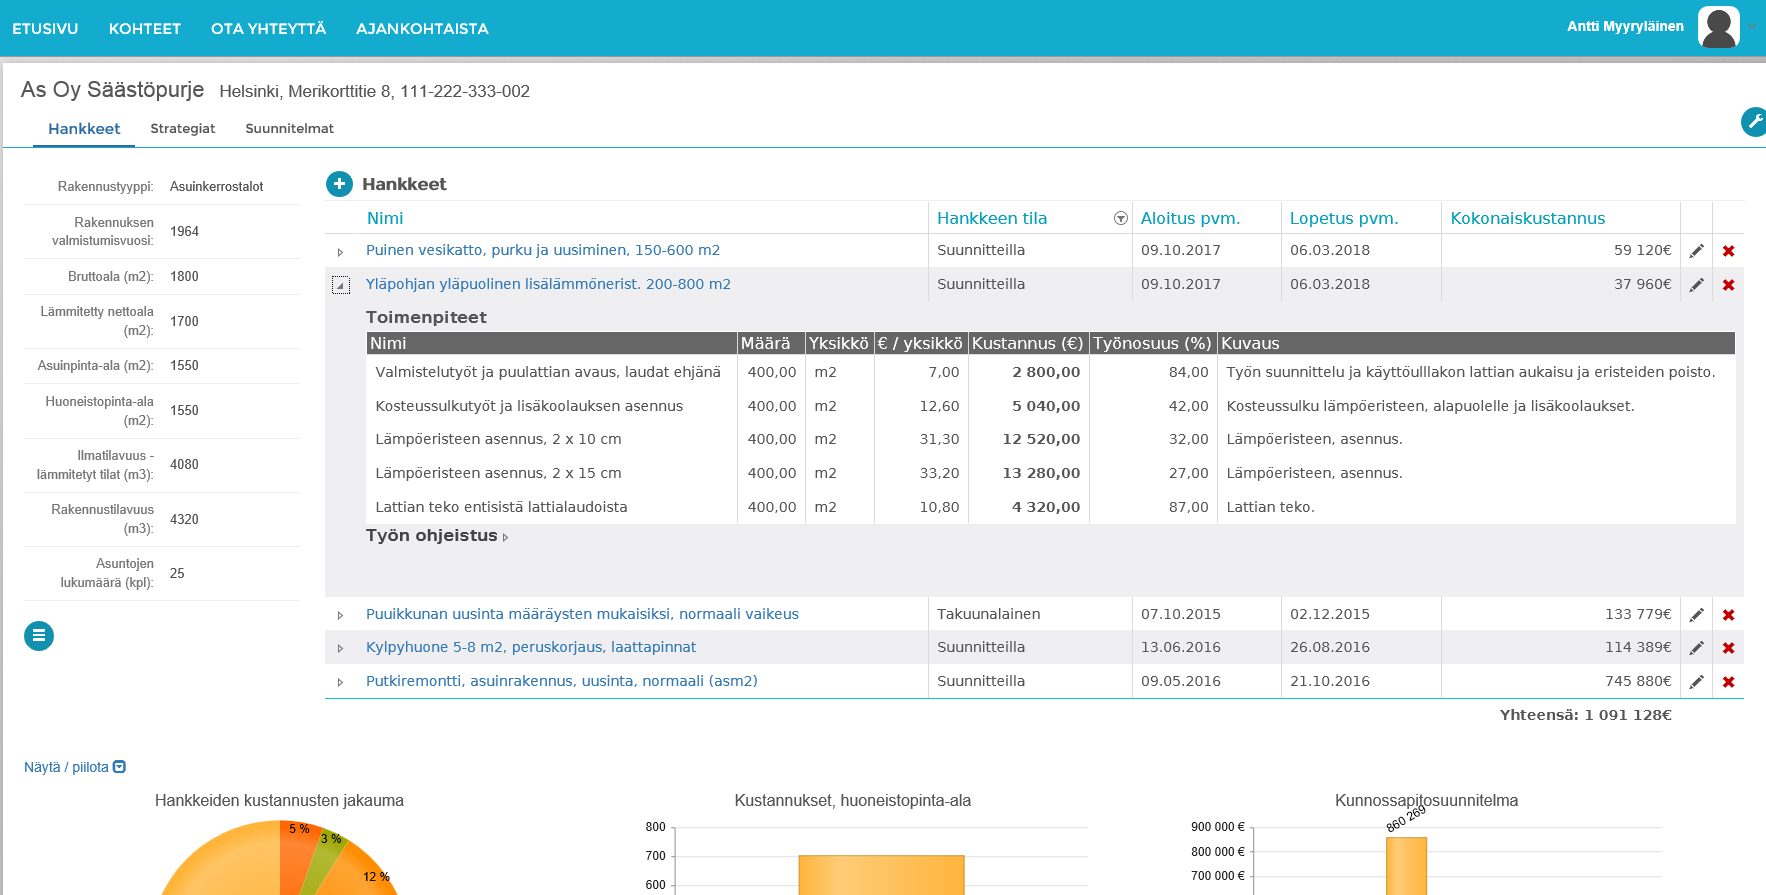Edit the Puinen vesikatto project row
Screen dimensions: 1766x895
click(1697, 251)
